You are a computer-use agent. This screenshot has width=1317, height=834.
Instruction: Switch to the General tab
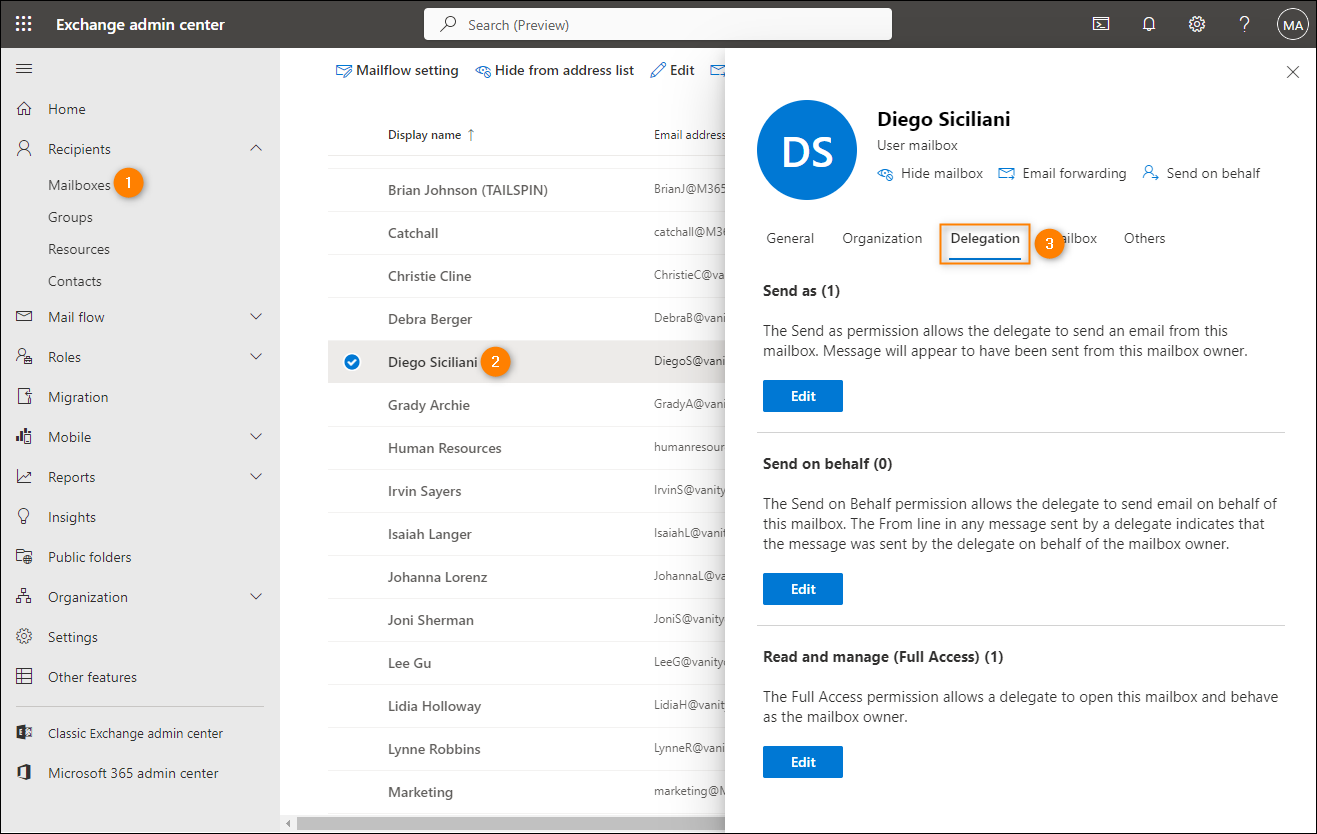coord(790,238)
